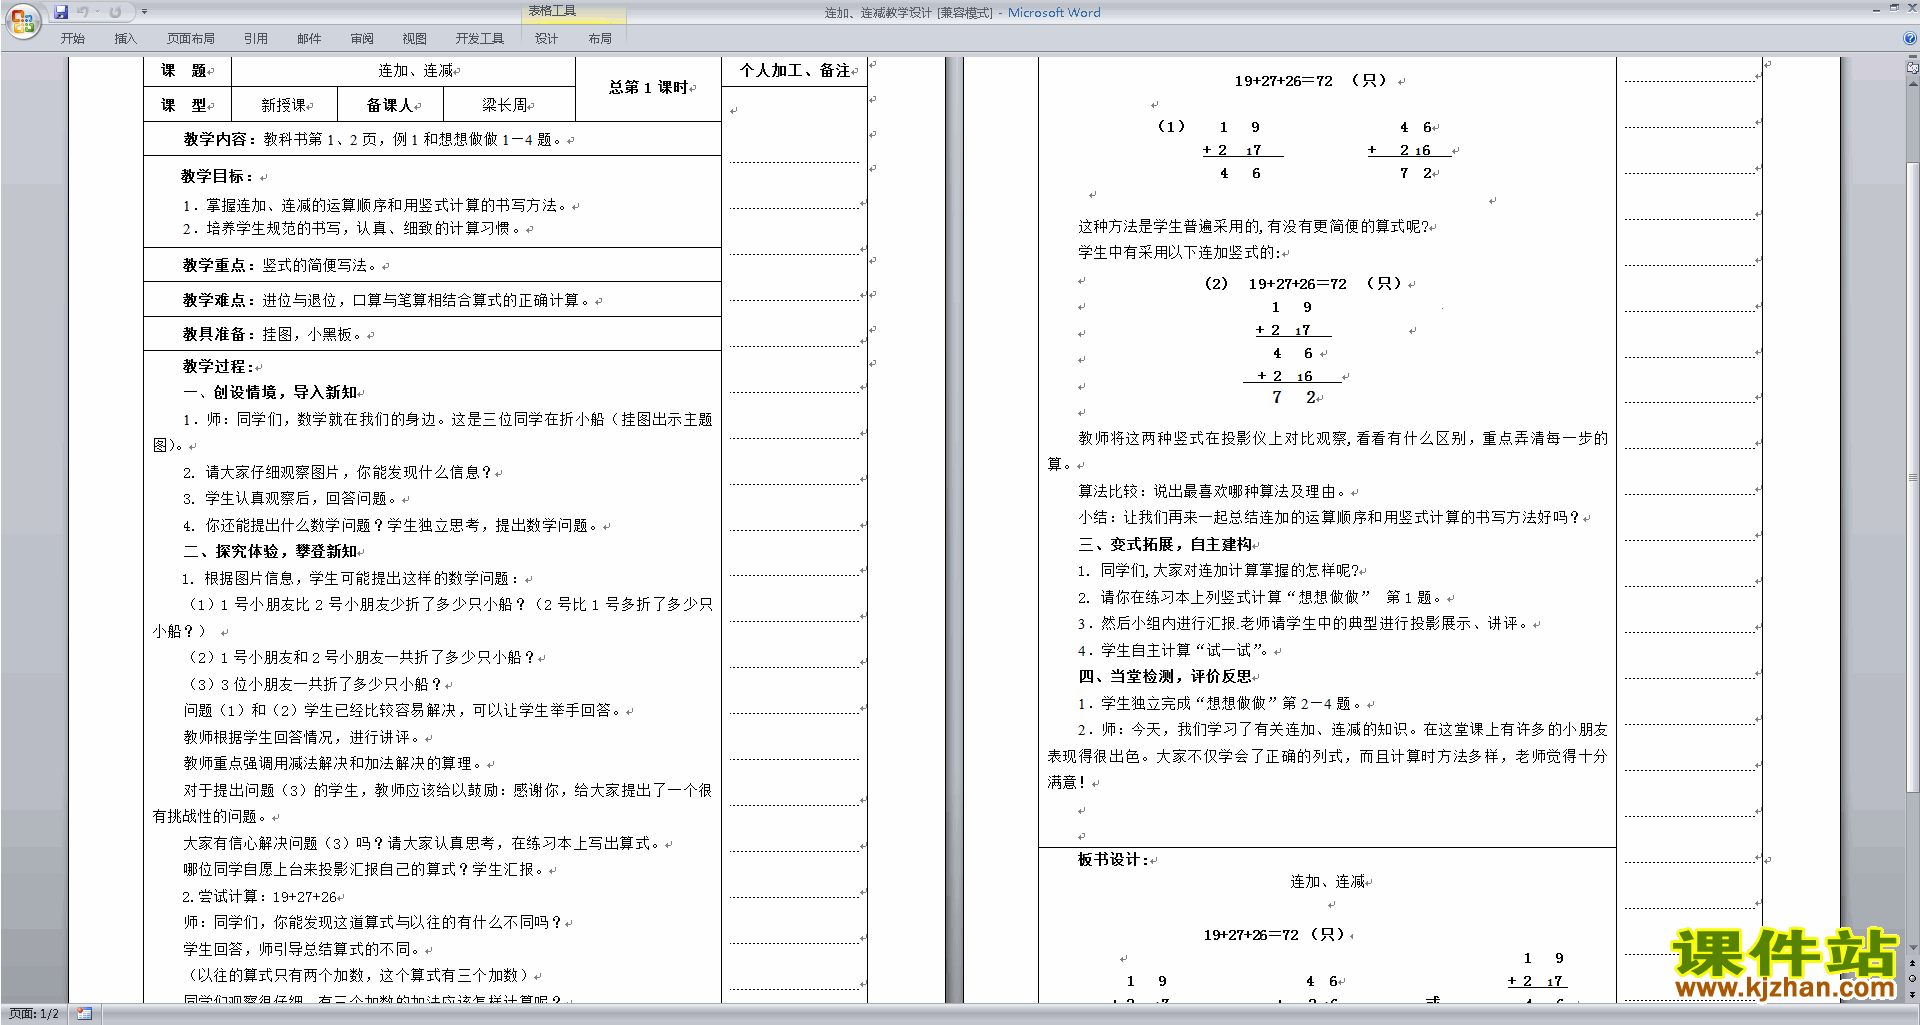Click vertical scrollbar up arrow
Viewport: 1920px width, 1025px height.
(1913, 83)
